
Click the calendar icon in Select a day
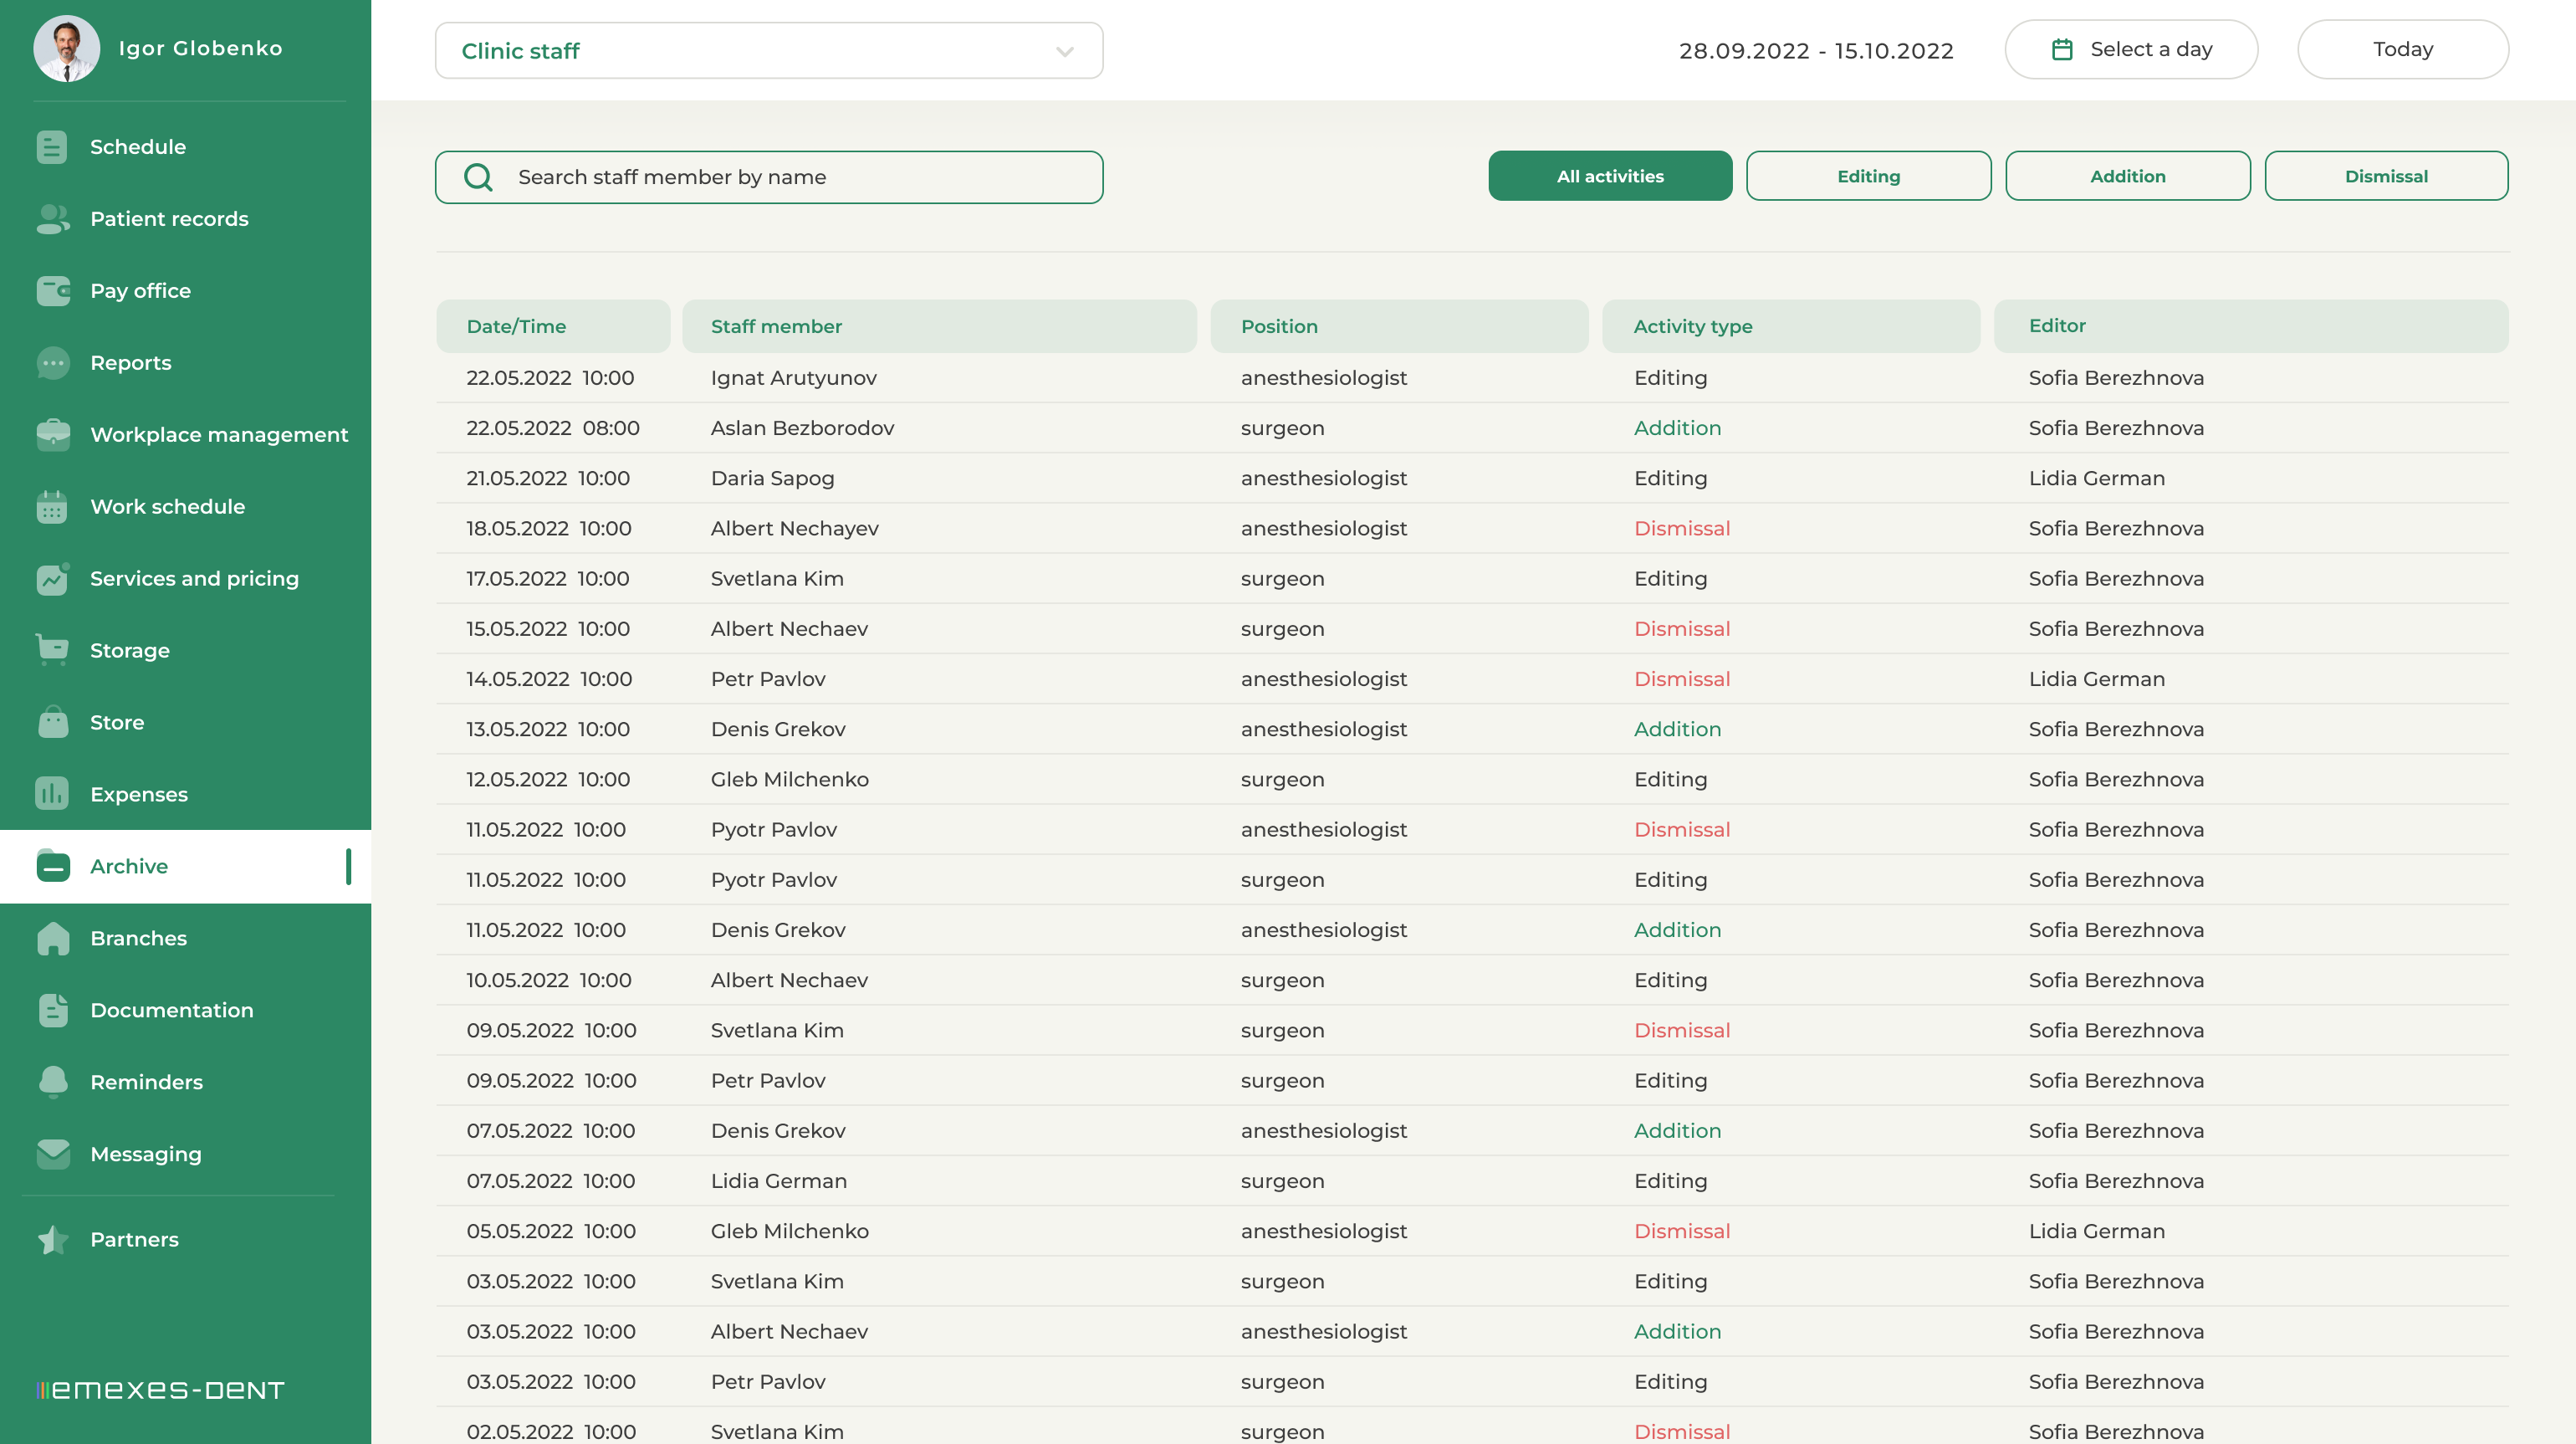2062,49
